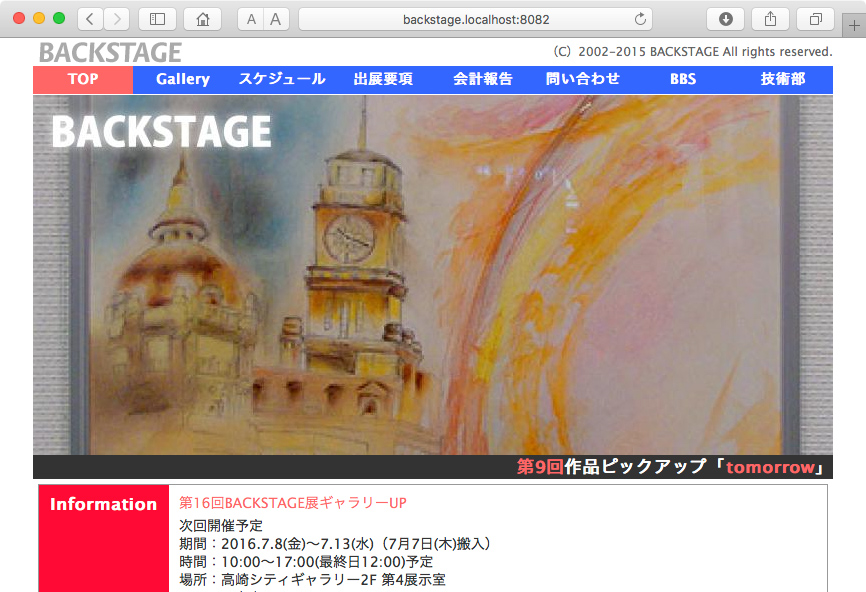Show downloads with the download arrow icon
This screenshot has height=592, width=866.
726,19
